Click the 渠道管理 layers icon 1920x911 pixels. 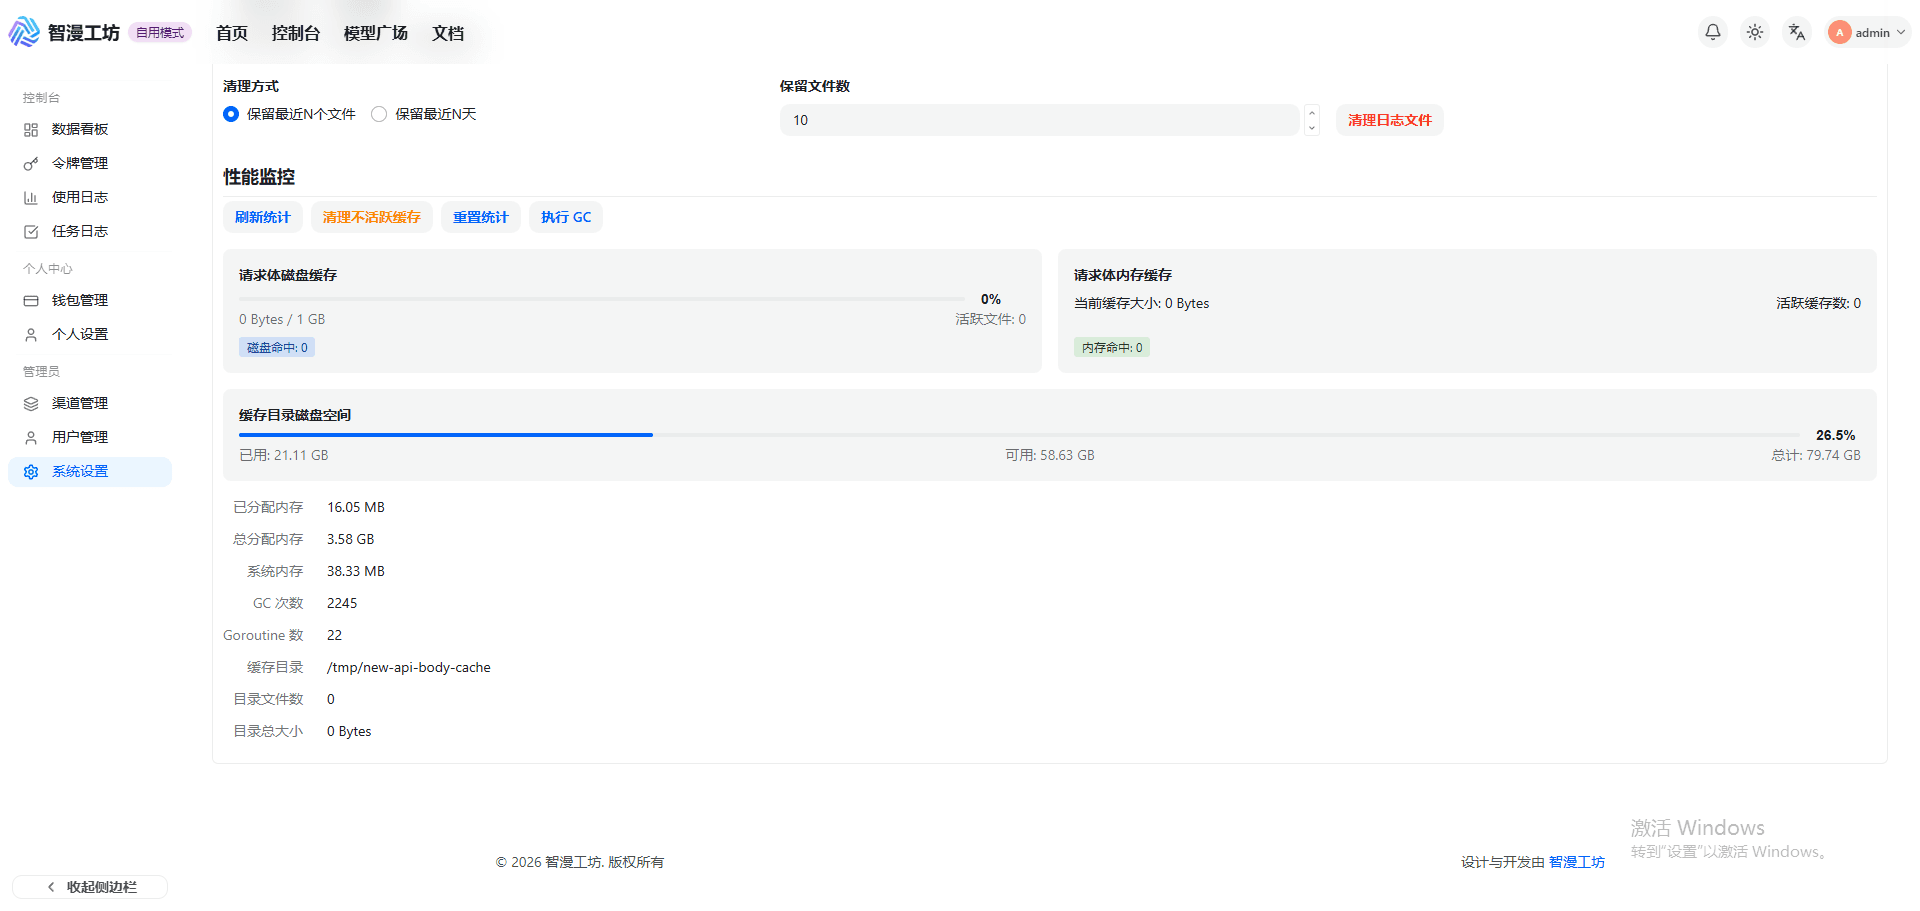point(31,404)
